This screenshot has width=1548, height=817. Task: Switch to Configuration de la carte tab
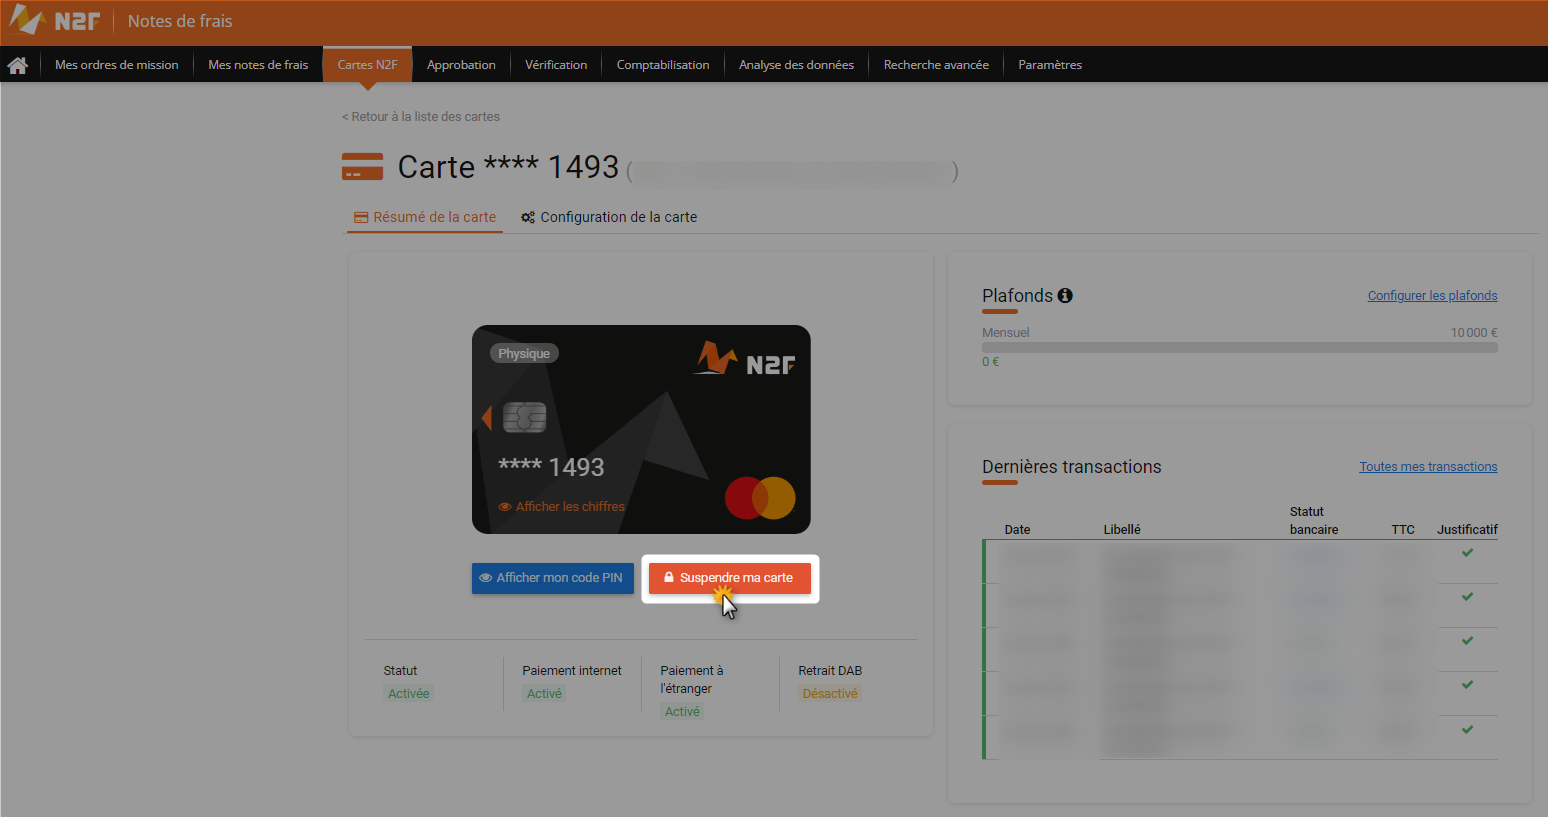point(609,217)
